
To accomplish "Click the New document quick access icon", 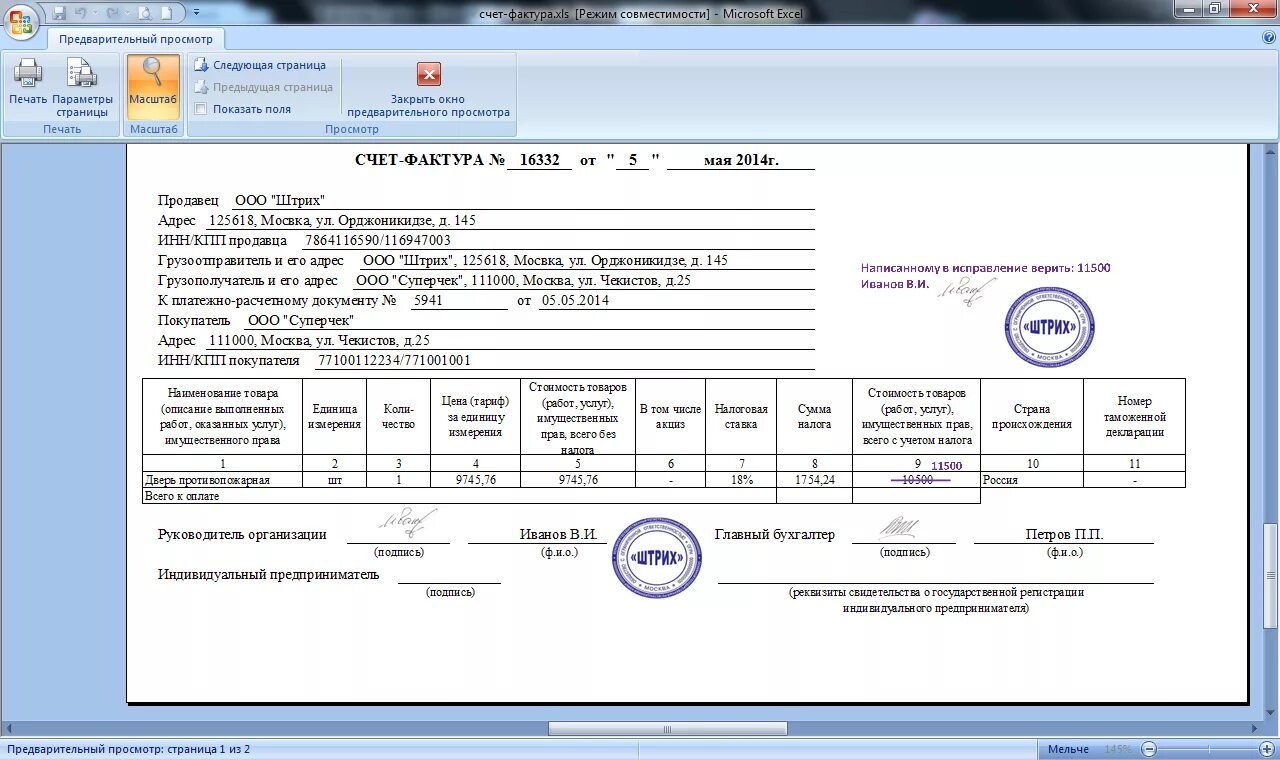I will (166, 13).
